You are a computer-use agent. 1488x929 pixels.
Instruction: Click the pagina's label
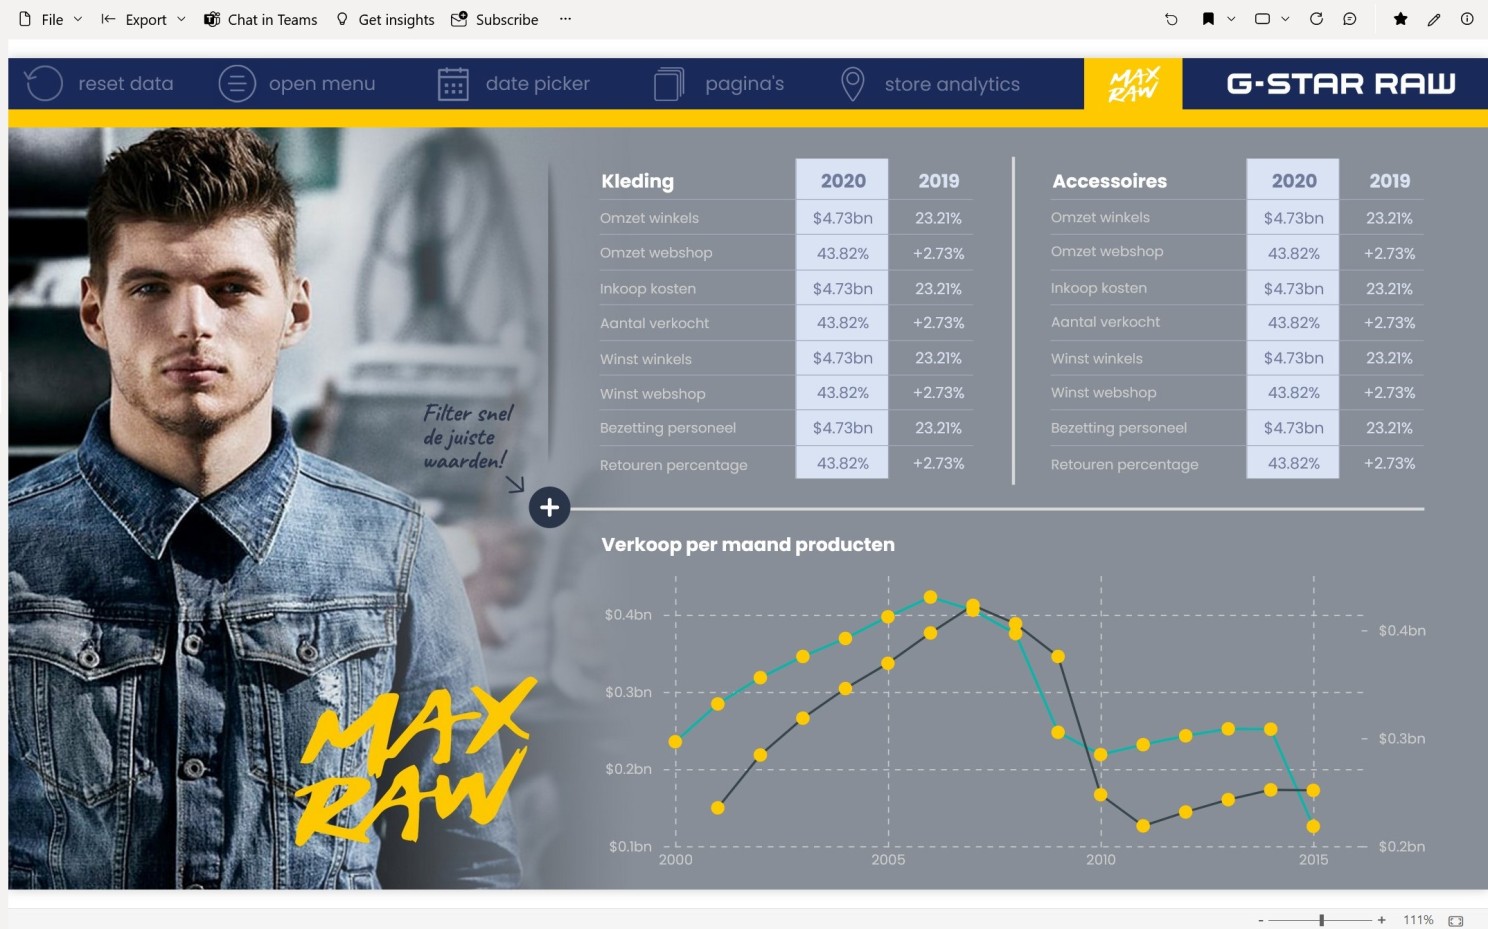coord(745,84)
